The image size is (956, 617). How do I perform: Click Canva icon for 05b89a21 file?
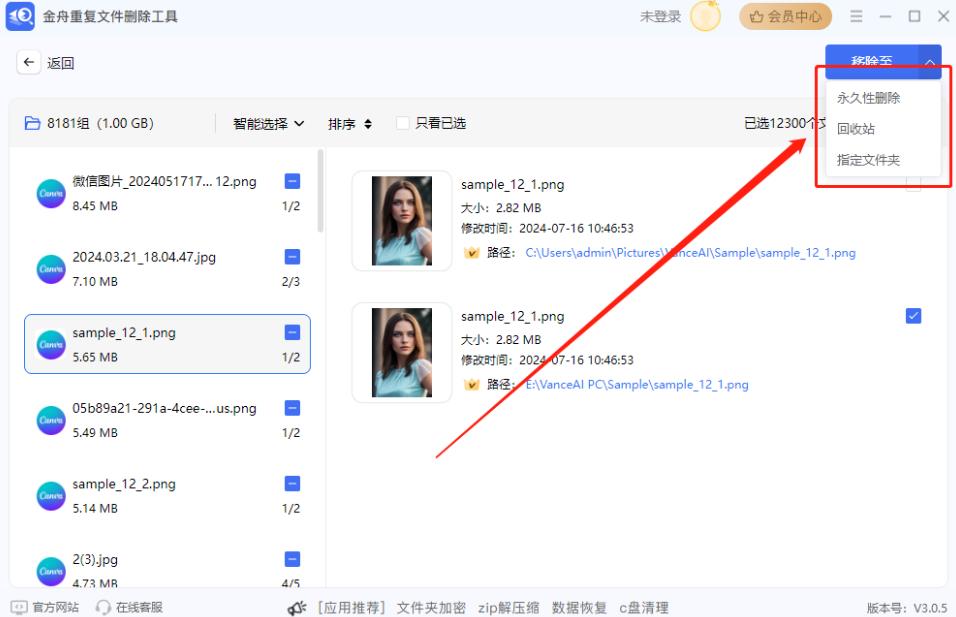click(x=51, y=420)
